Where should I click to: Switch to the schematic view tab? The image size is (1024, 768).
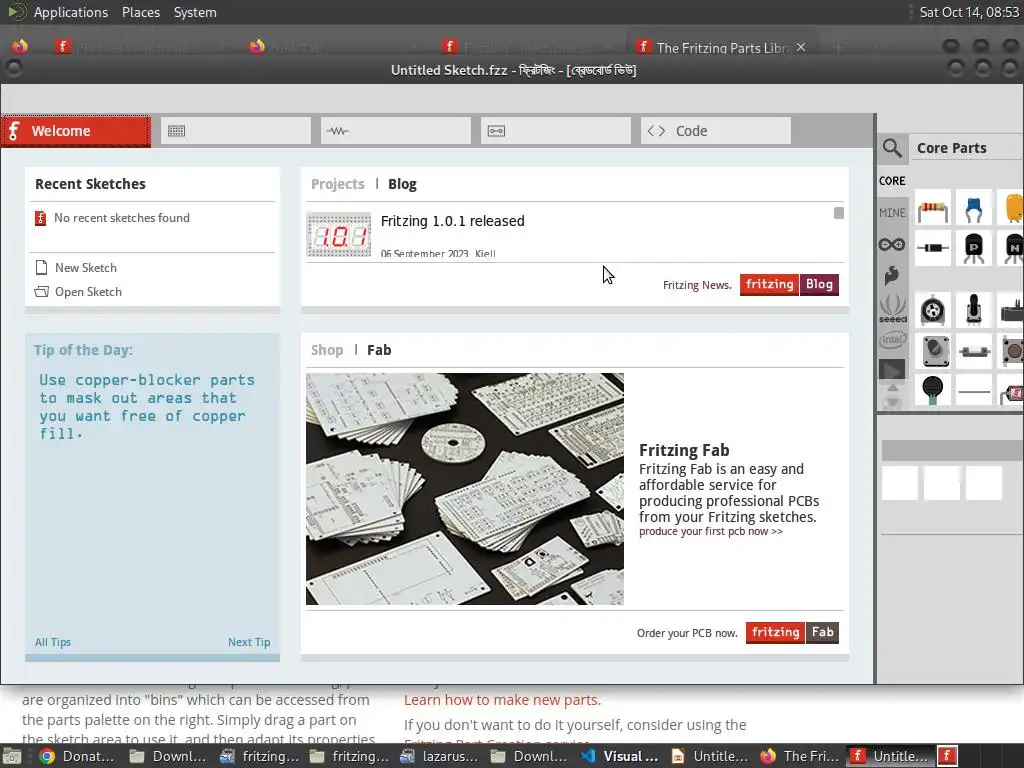tap(396, 131)
